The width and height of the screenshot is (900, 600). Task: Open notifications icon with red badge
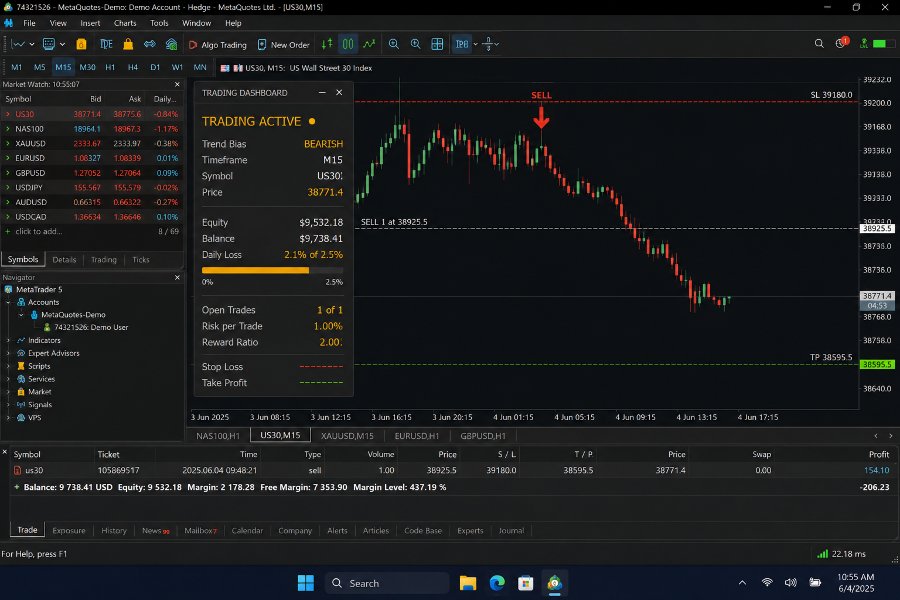[x=842, y=43]
